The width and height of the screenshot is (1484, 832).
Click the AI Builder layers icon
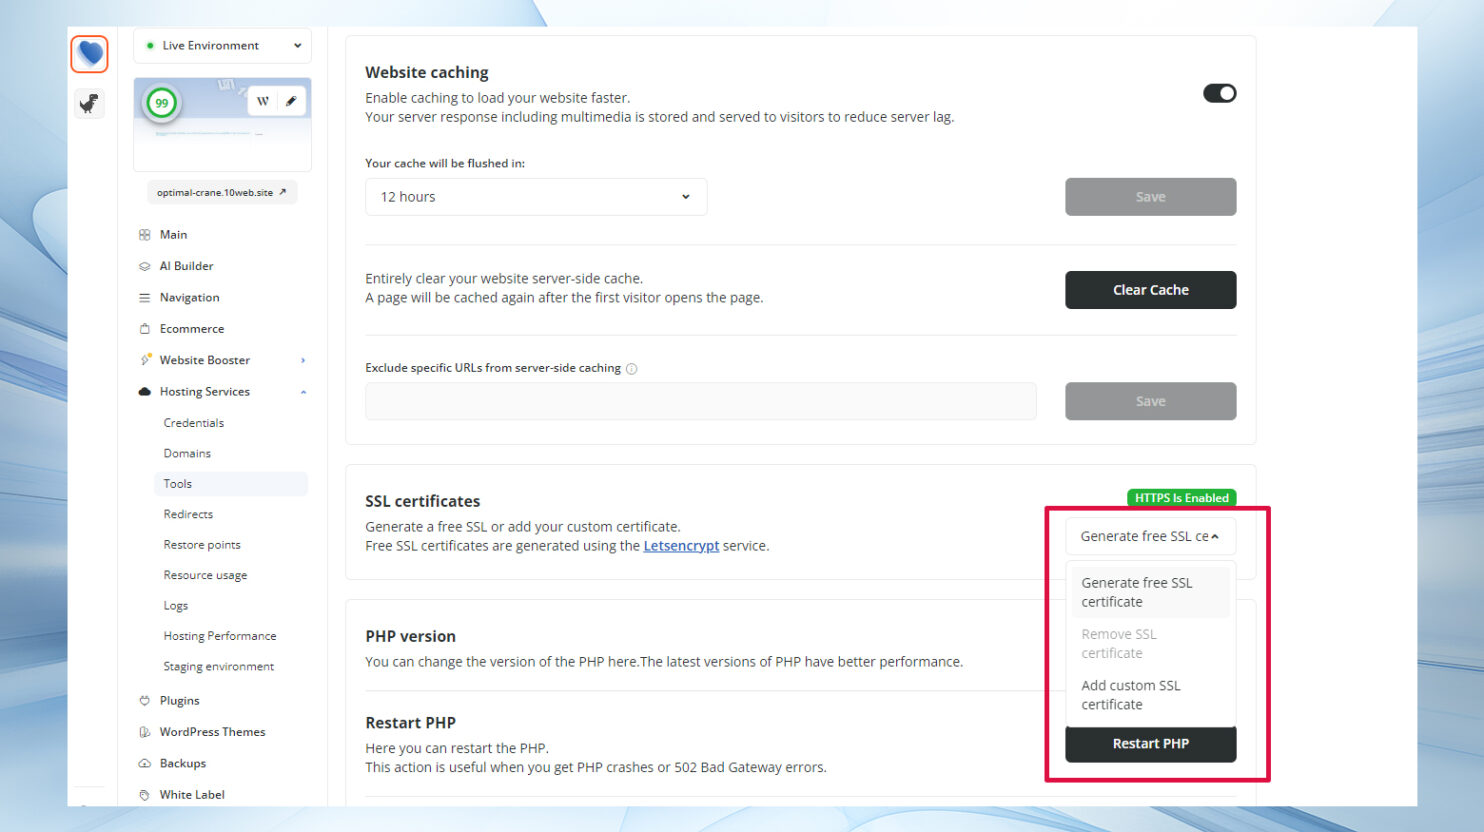tap(145, 266)
